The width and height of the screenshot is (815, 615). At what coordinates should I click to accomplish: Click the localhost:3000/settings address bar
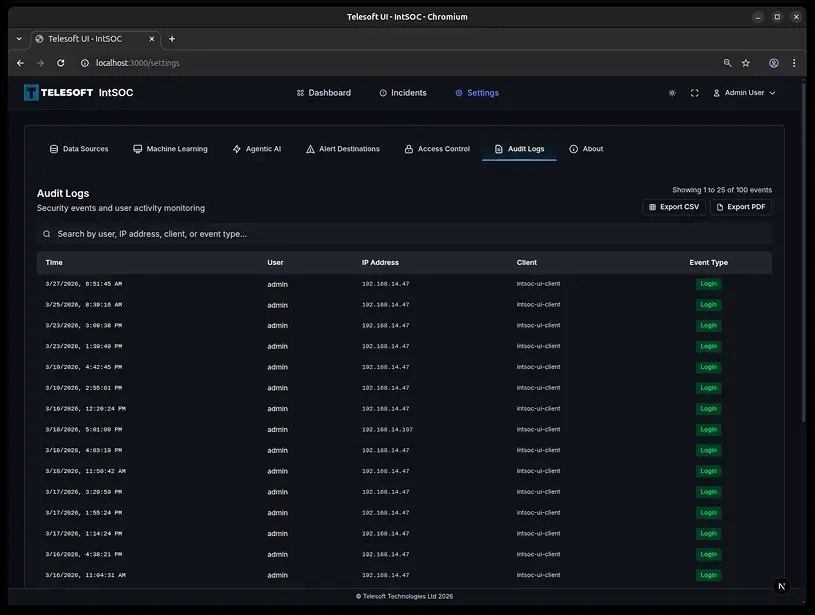pyautogui.click(x=137, y=63)
